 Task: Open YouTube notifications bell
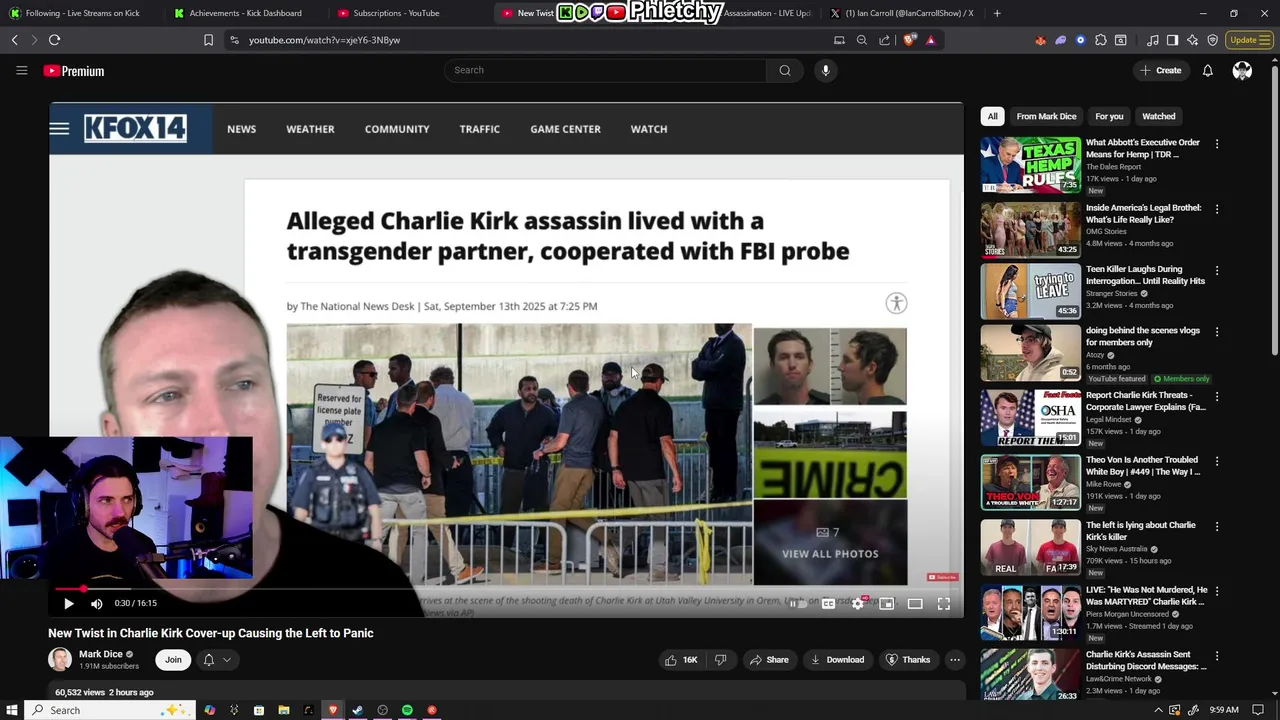tap(1207, 70)
